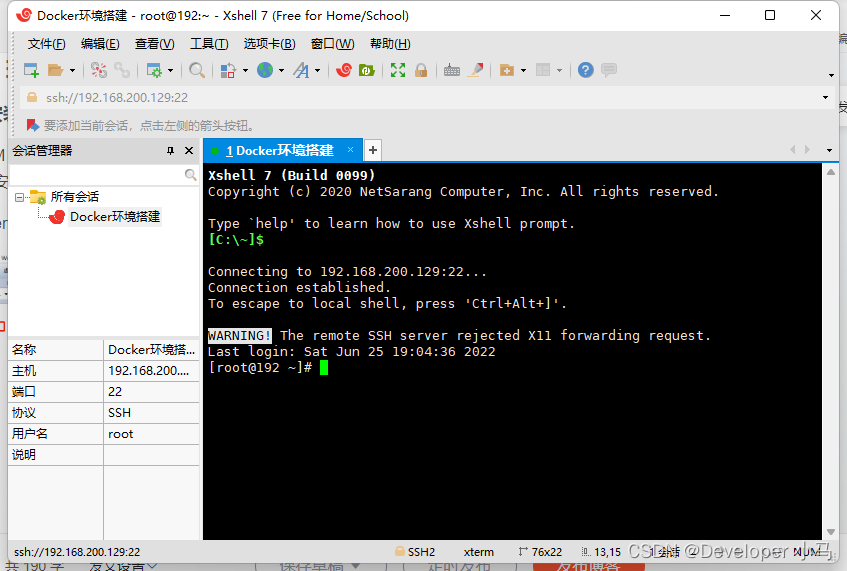Expand the file transfer dropdown arrow

pos(245,71)
